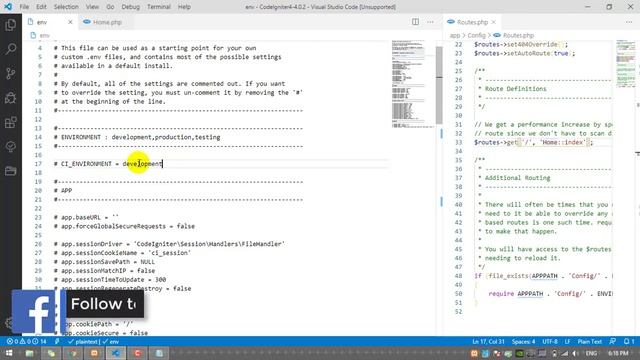Click the volume icon in system tray
Screen dimensions: 640x360
[575, 353]
